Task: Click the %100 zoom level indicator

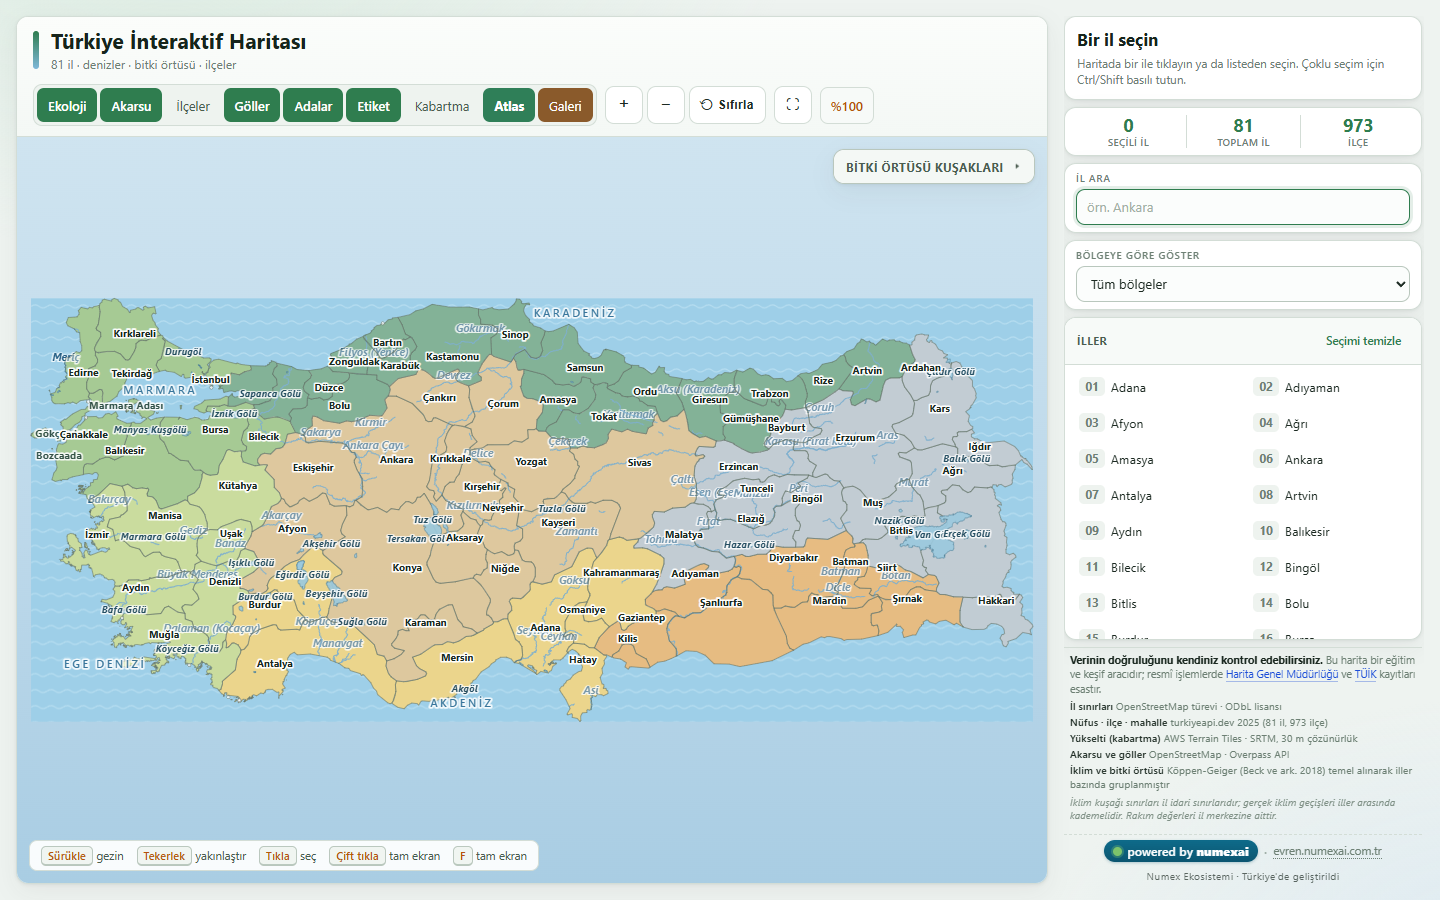Action: (x=847, y=106)
